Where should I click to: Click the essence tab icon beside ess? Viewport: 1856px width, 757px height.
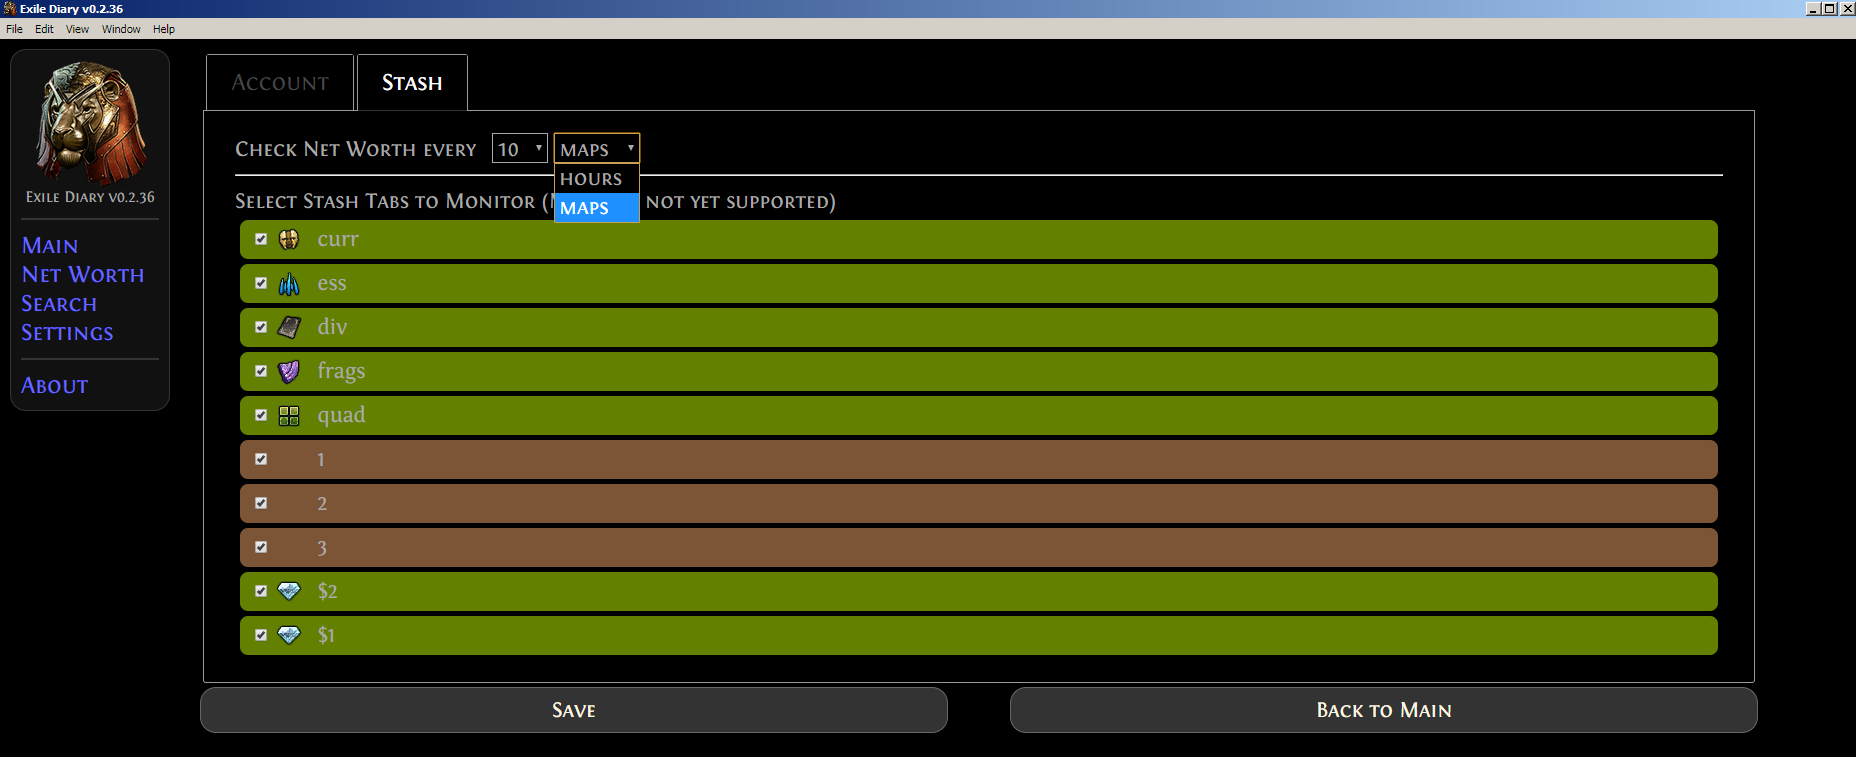[x=289, y=284]
